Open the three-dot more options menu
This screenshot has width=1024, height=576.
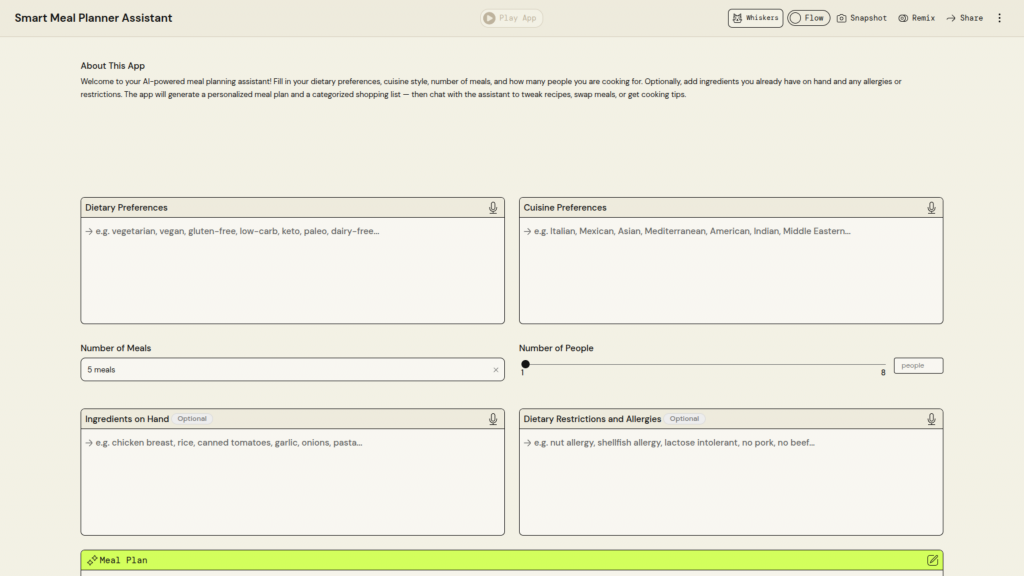[999, 18]
